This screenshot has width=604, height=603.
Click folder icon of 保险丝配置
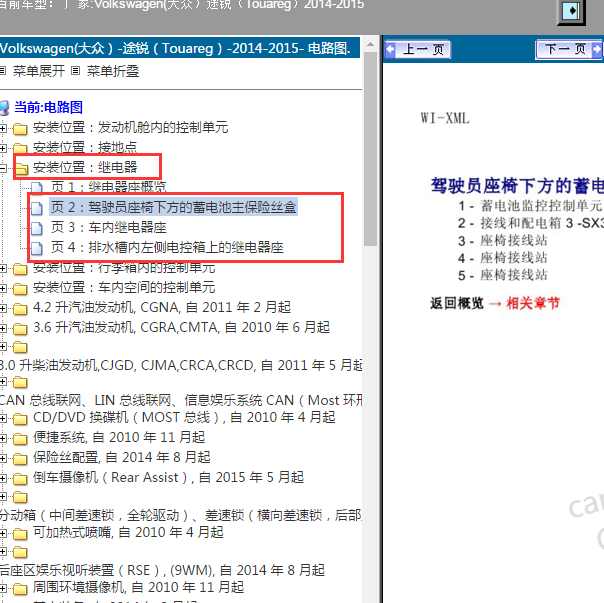(x=20, y=459)
